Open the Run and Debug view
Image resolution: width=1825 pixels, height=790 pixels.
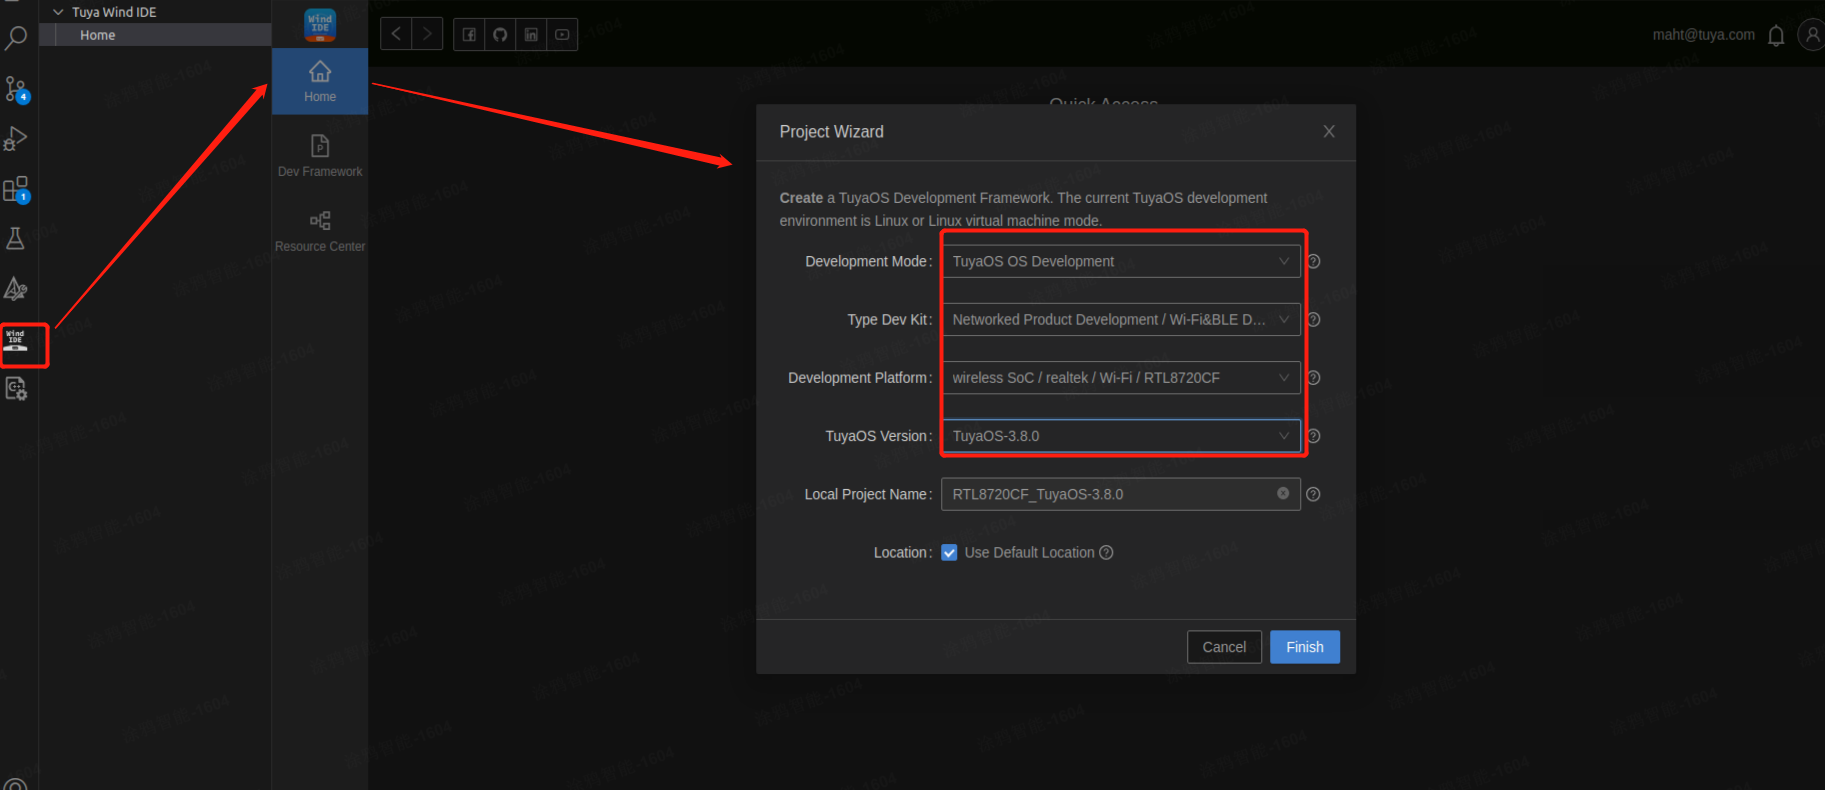(x=16, y=139)
